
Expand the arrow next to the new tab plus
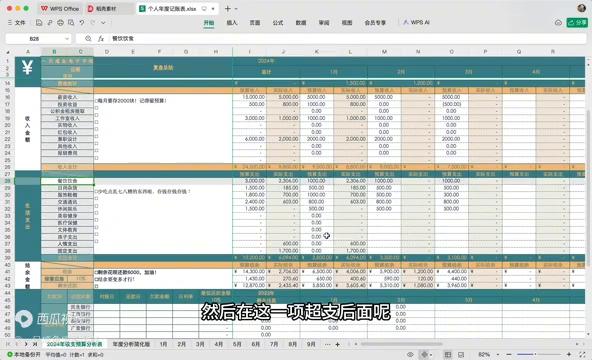tap(236, 8)
